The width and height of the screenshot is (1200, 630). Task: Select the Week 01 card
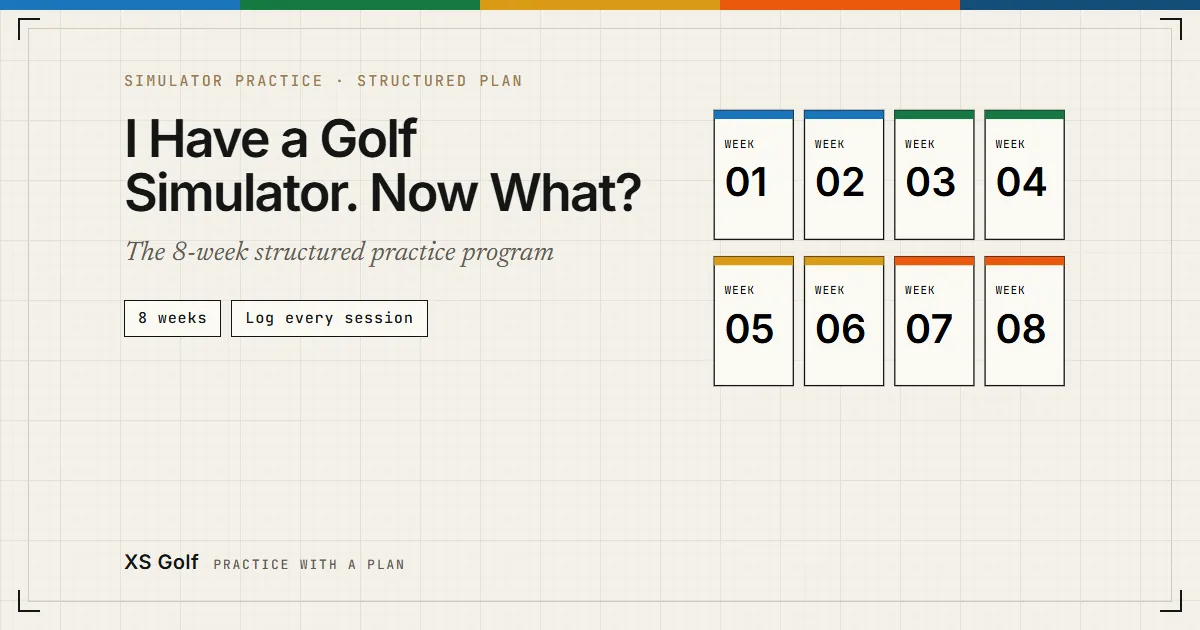pos(753,175)
